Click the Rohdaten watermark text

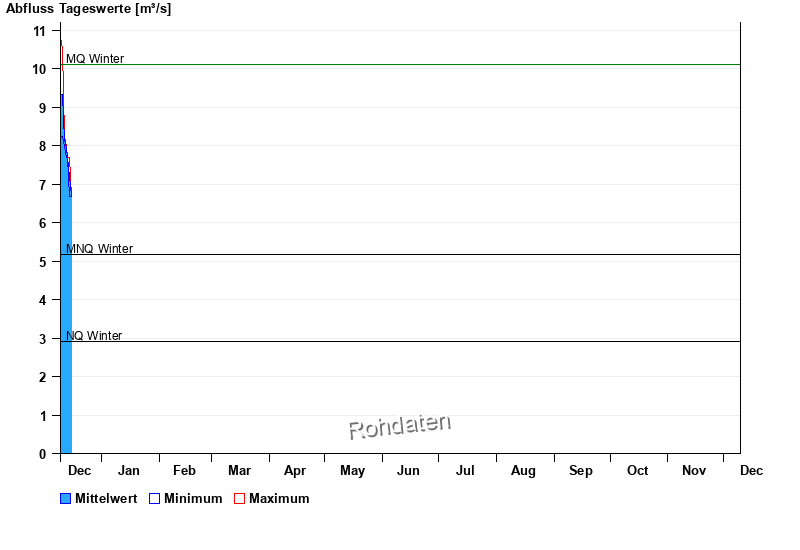click(399, 427)
